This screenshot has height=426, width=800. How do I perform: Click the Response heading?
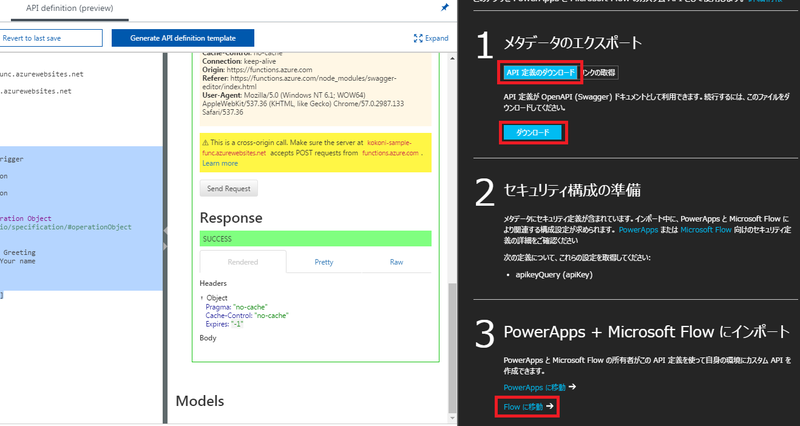(x=231, y=218)
